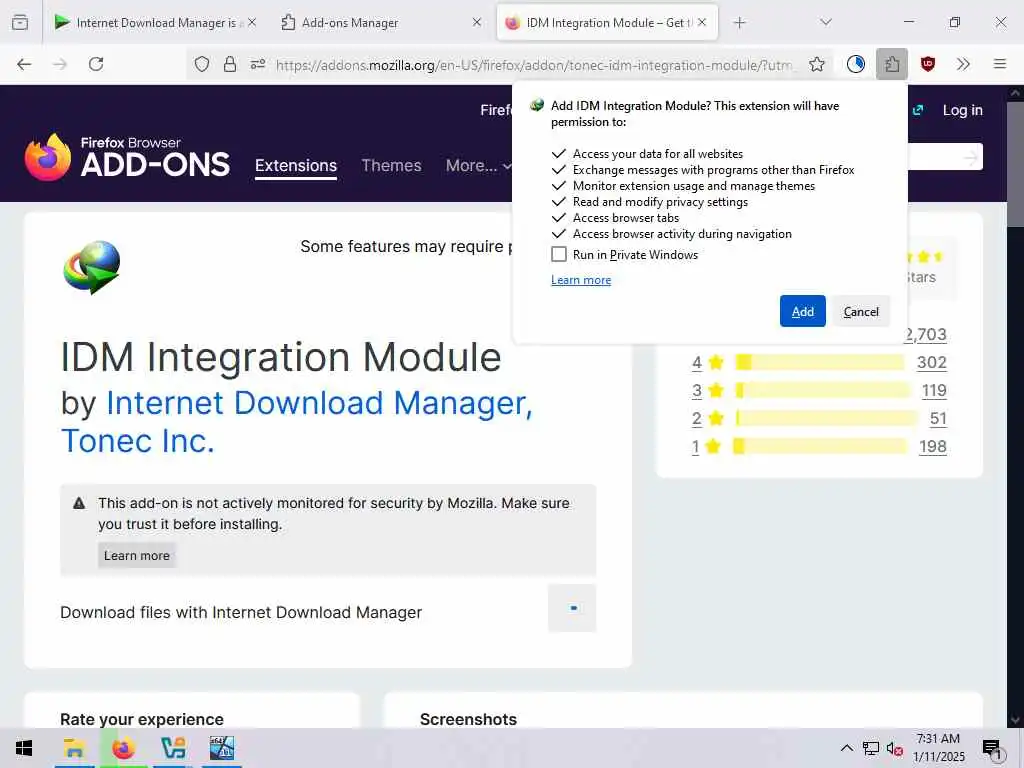Image resolution: width=1024 pixels, height=768 pixels.
Task: Open the uBlock Origin shield icon
Action: click(x=927, y=64)
